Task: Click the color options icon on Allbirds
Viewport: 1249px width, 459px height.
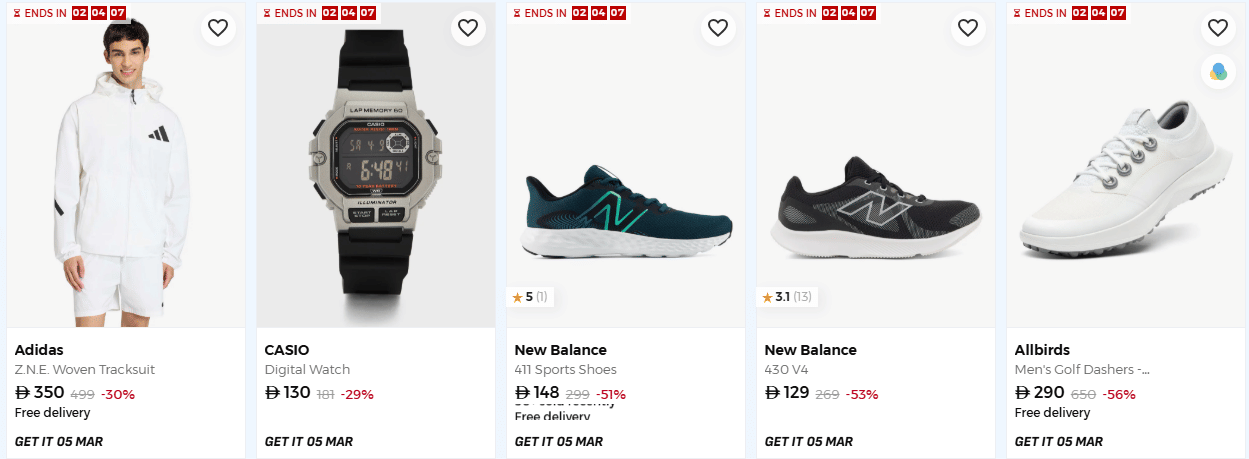Action: point(1218,72)
